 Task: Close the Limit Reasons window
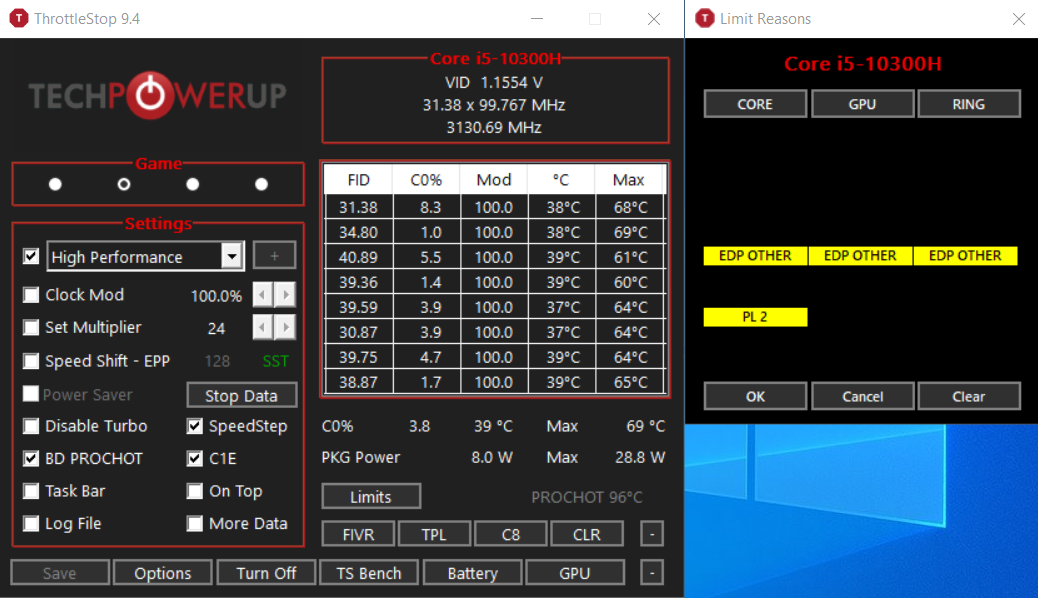[1019, 19]
